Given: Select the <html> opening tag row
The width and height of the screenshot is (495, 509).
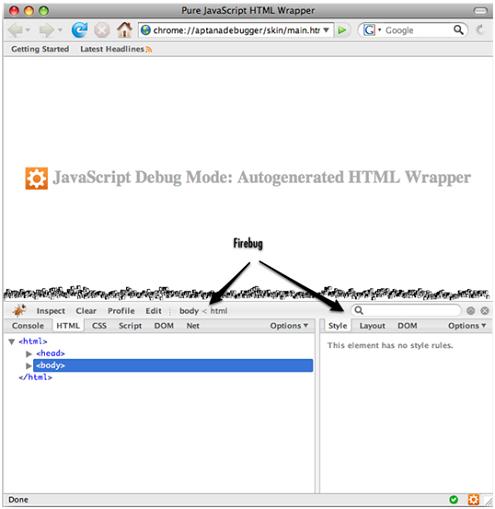Looking at the screenshot, I should [33, 341].
